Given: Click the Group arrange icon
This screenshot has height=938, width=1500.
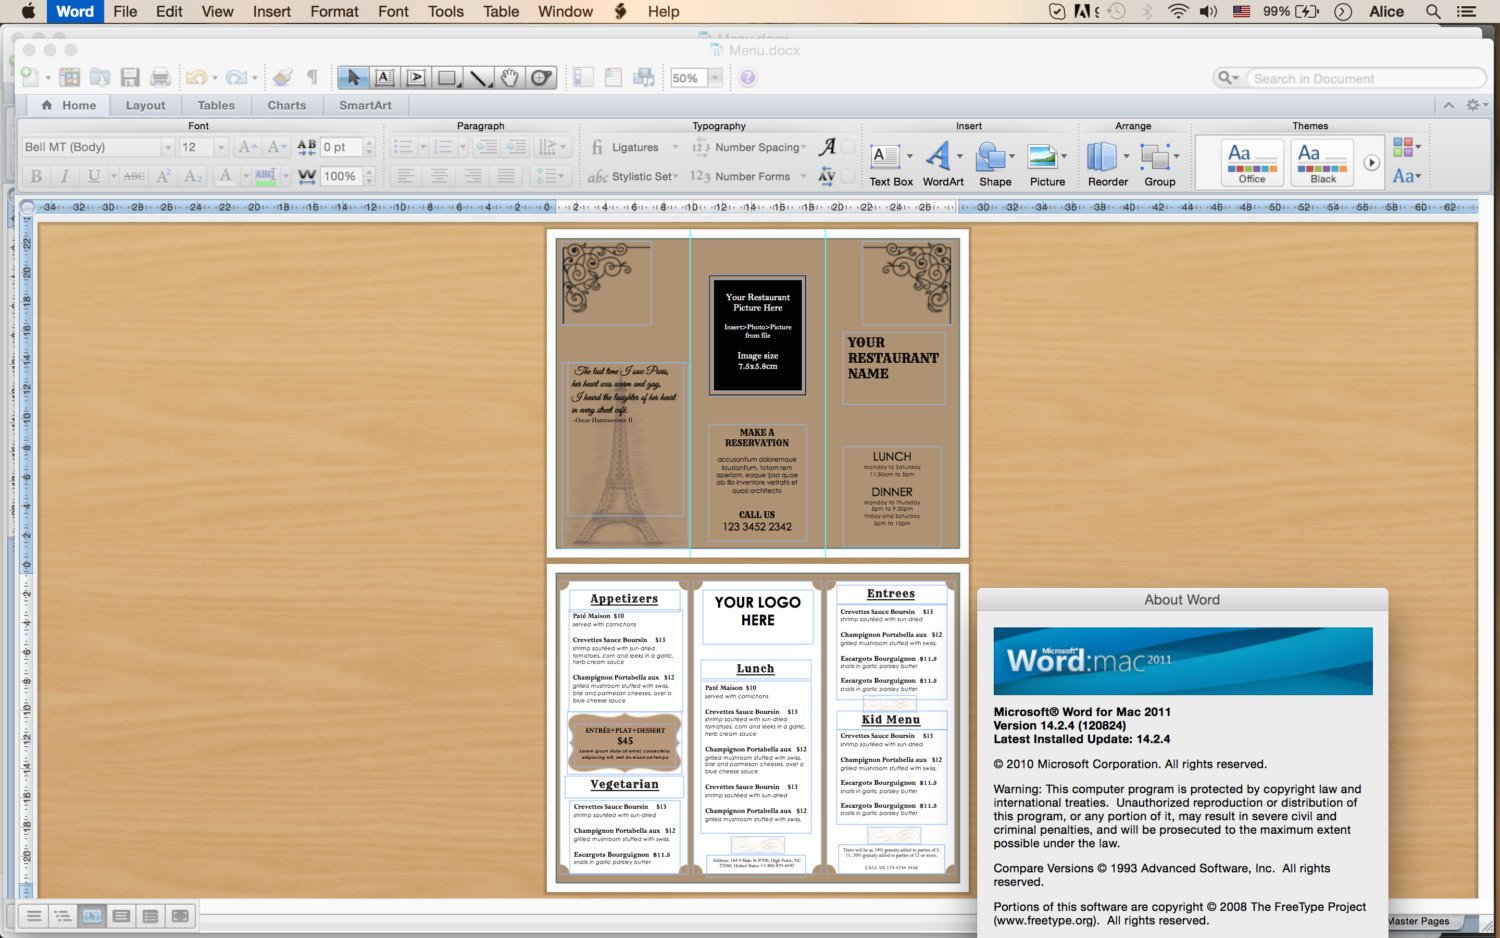Looking at the screenshot, I should [1159, 163].
